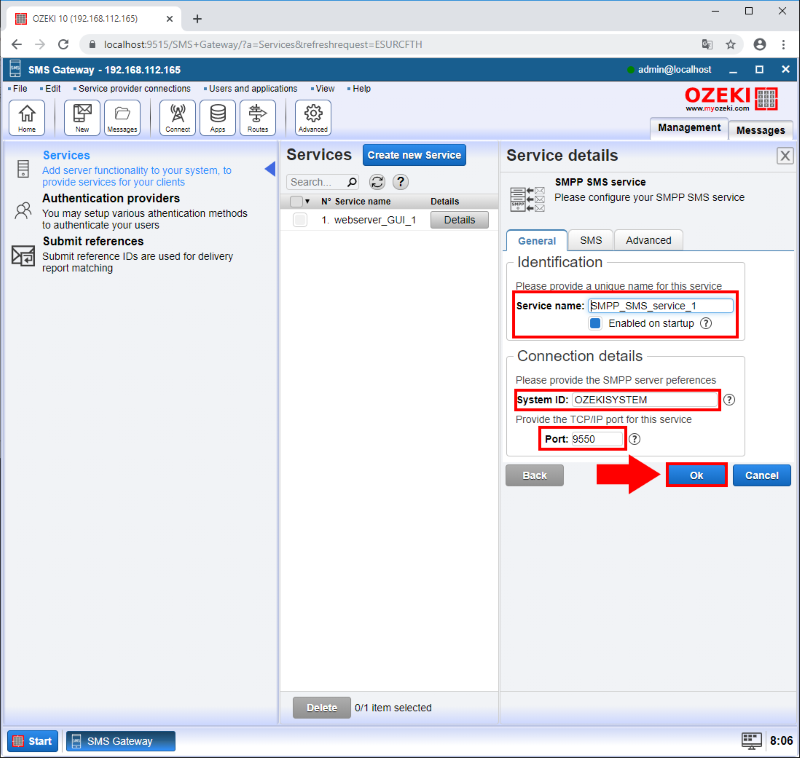
Task: Open the Messages folder toolbar icon
Action: [x=122, y=117]
